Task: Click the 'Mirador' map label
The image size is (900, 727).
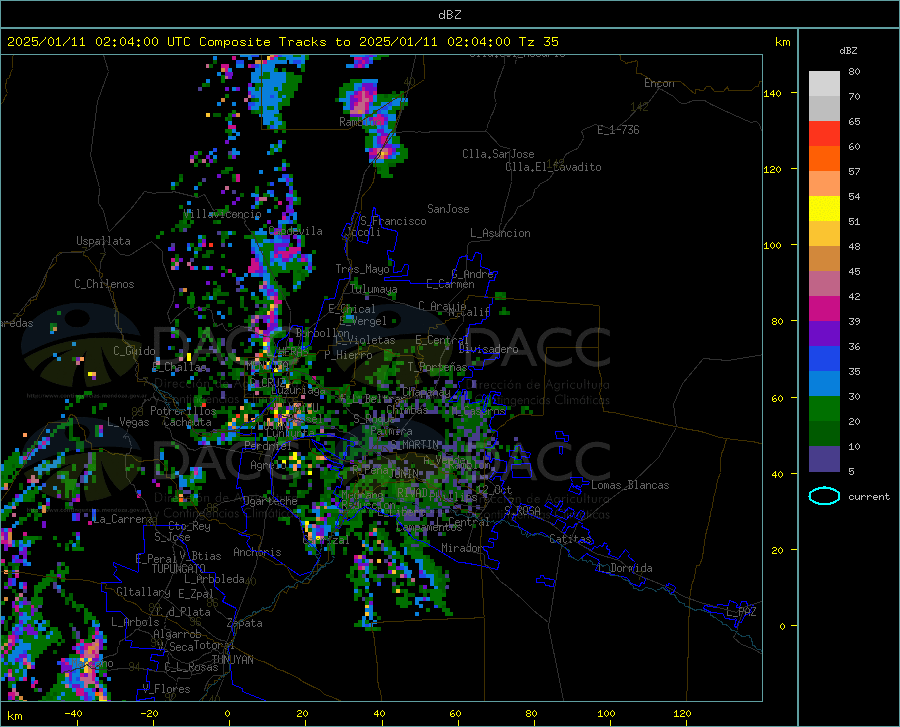Action: pos(461,548)
